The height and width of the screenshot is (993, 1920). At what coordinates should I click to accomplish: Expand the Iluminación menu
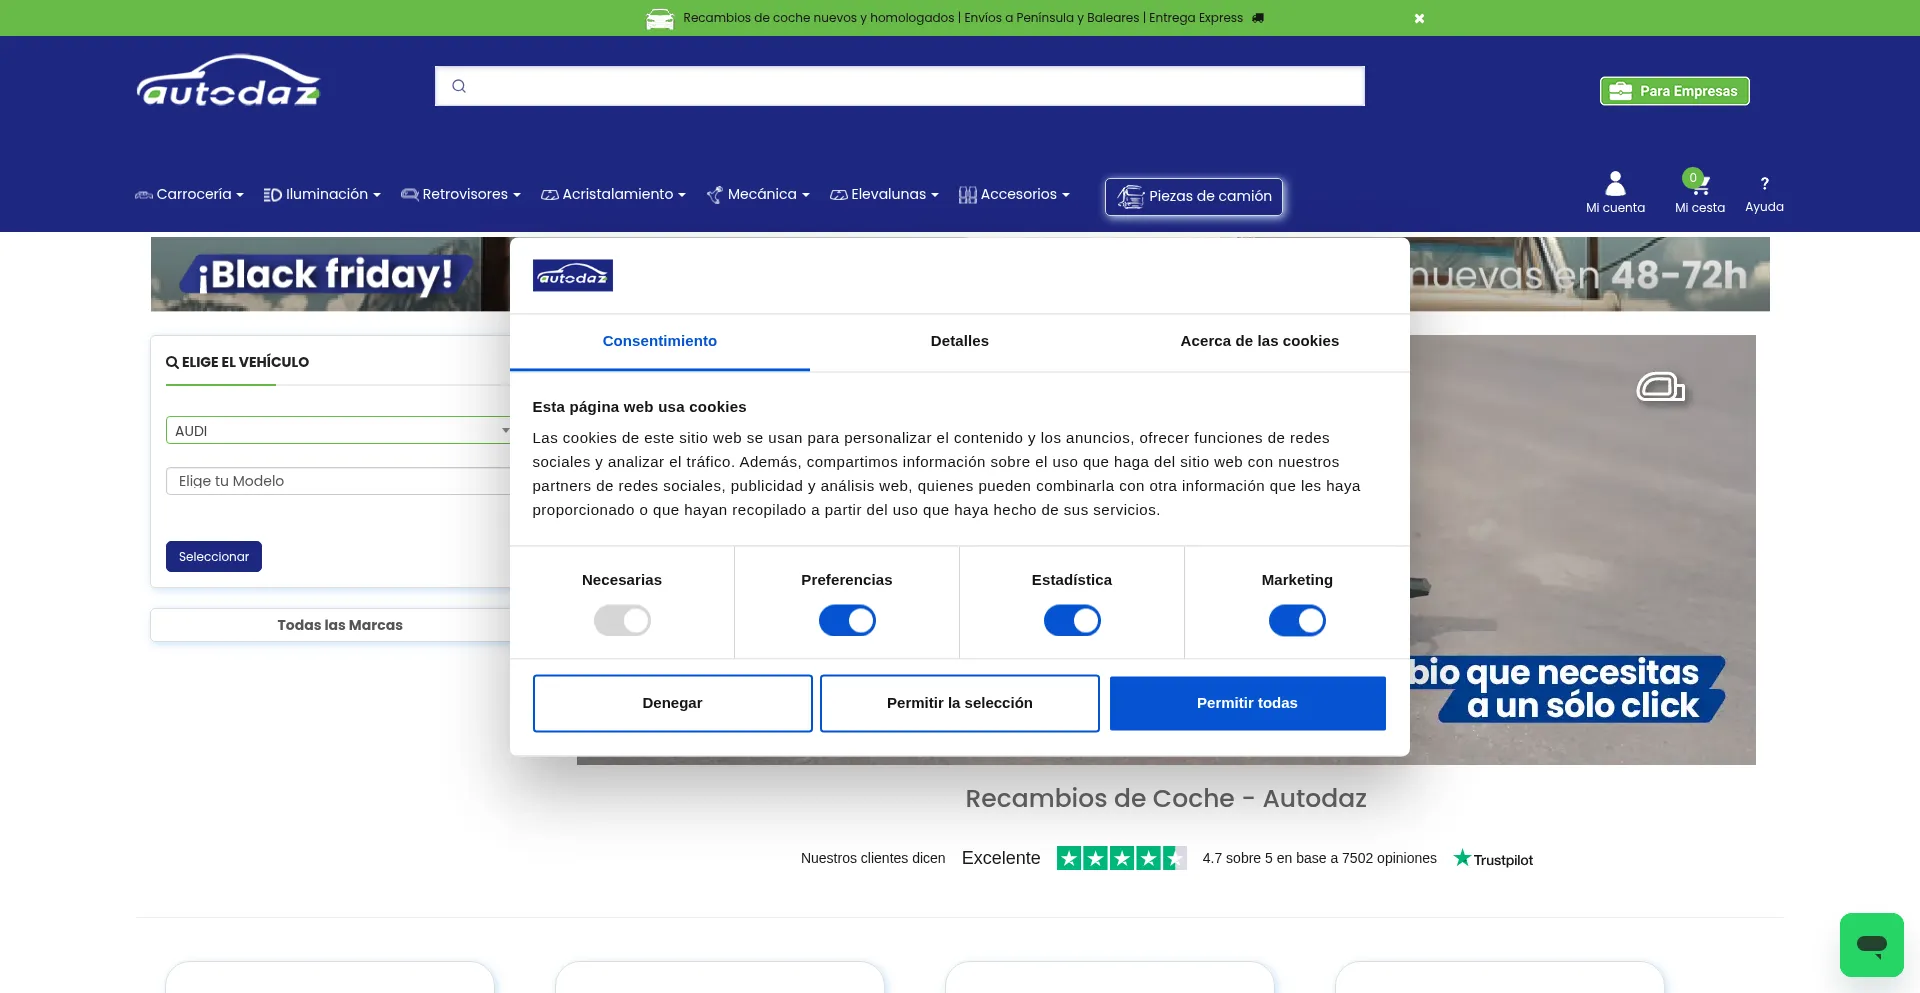pyautogui.click(x=322, y=194)
